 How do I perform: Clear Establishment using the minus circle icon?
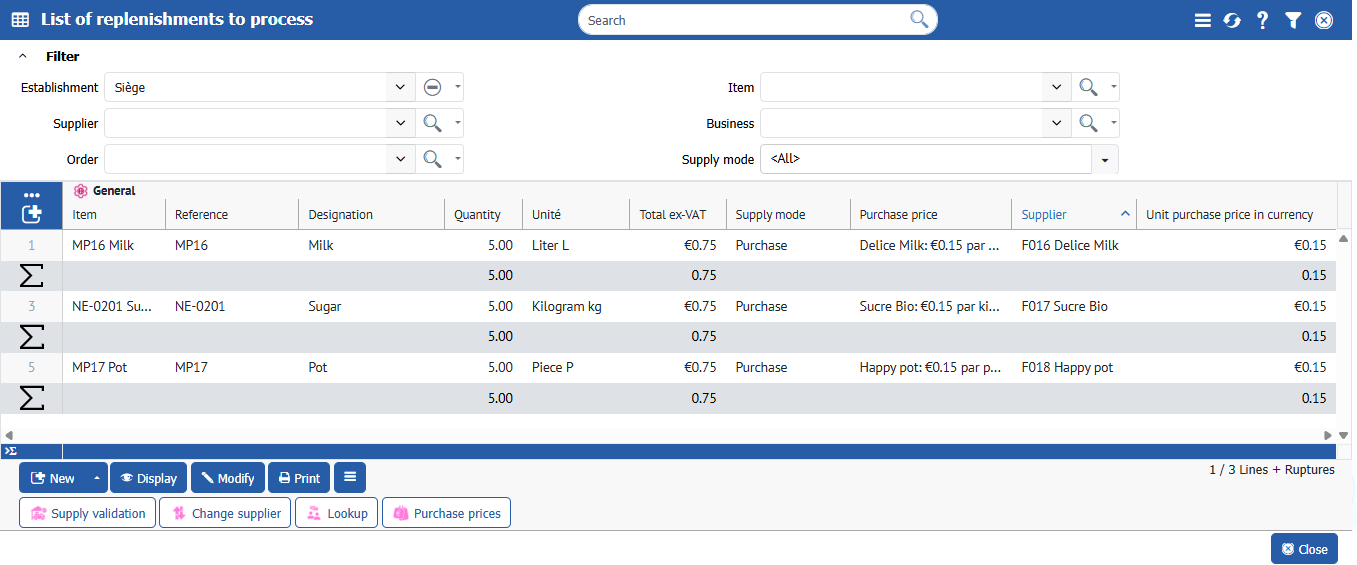coord(432,87)
